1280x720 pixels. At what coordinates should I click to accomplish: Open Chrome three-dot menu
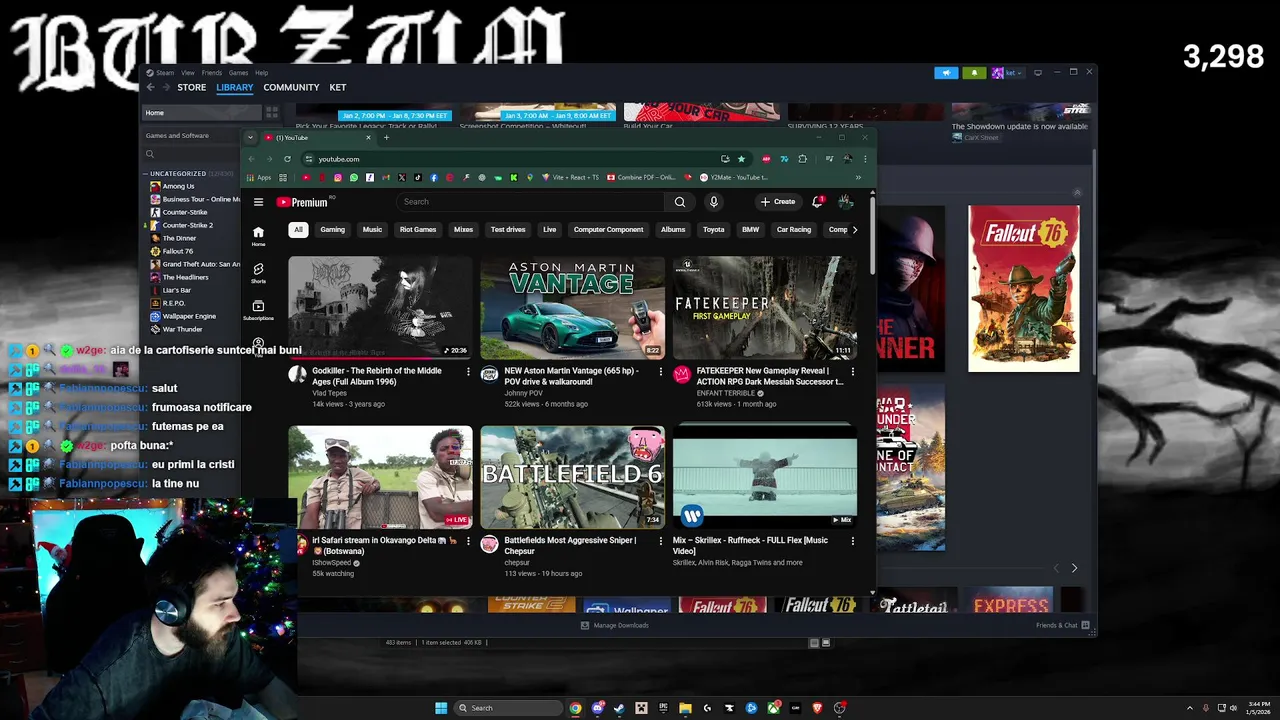865,159
